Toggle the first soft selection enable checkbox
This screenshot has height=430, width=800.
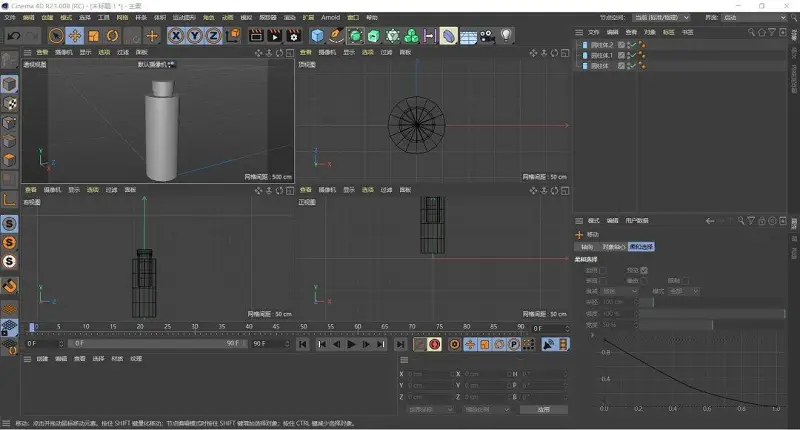603,270
